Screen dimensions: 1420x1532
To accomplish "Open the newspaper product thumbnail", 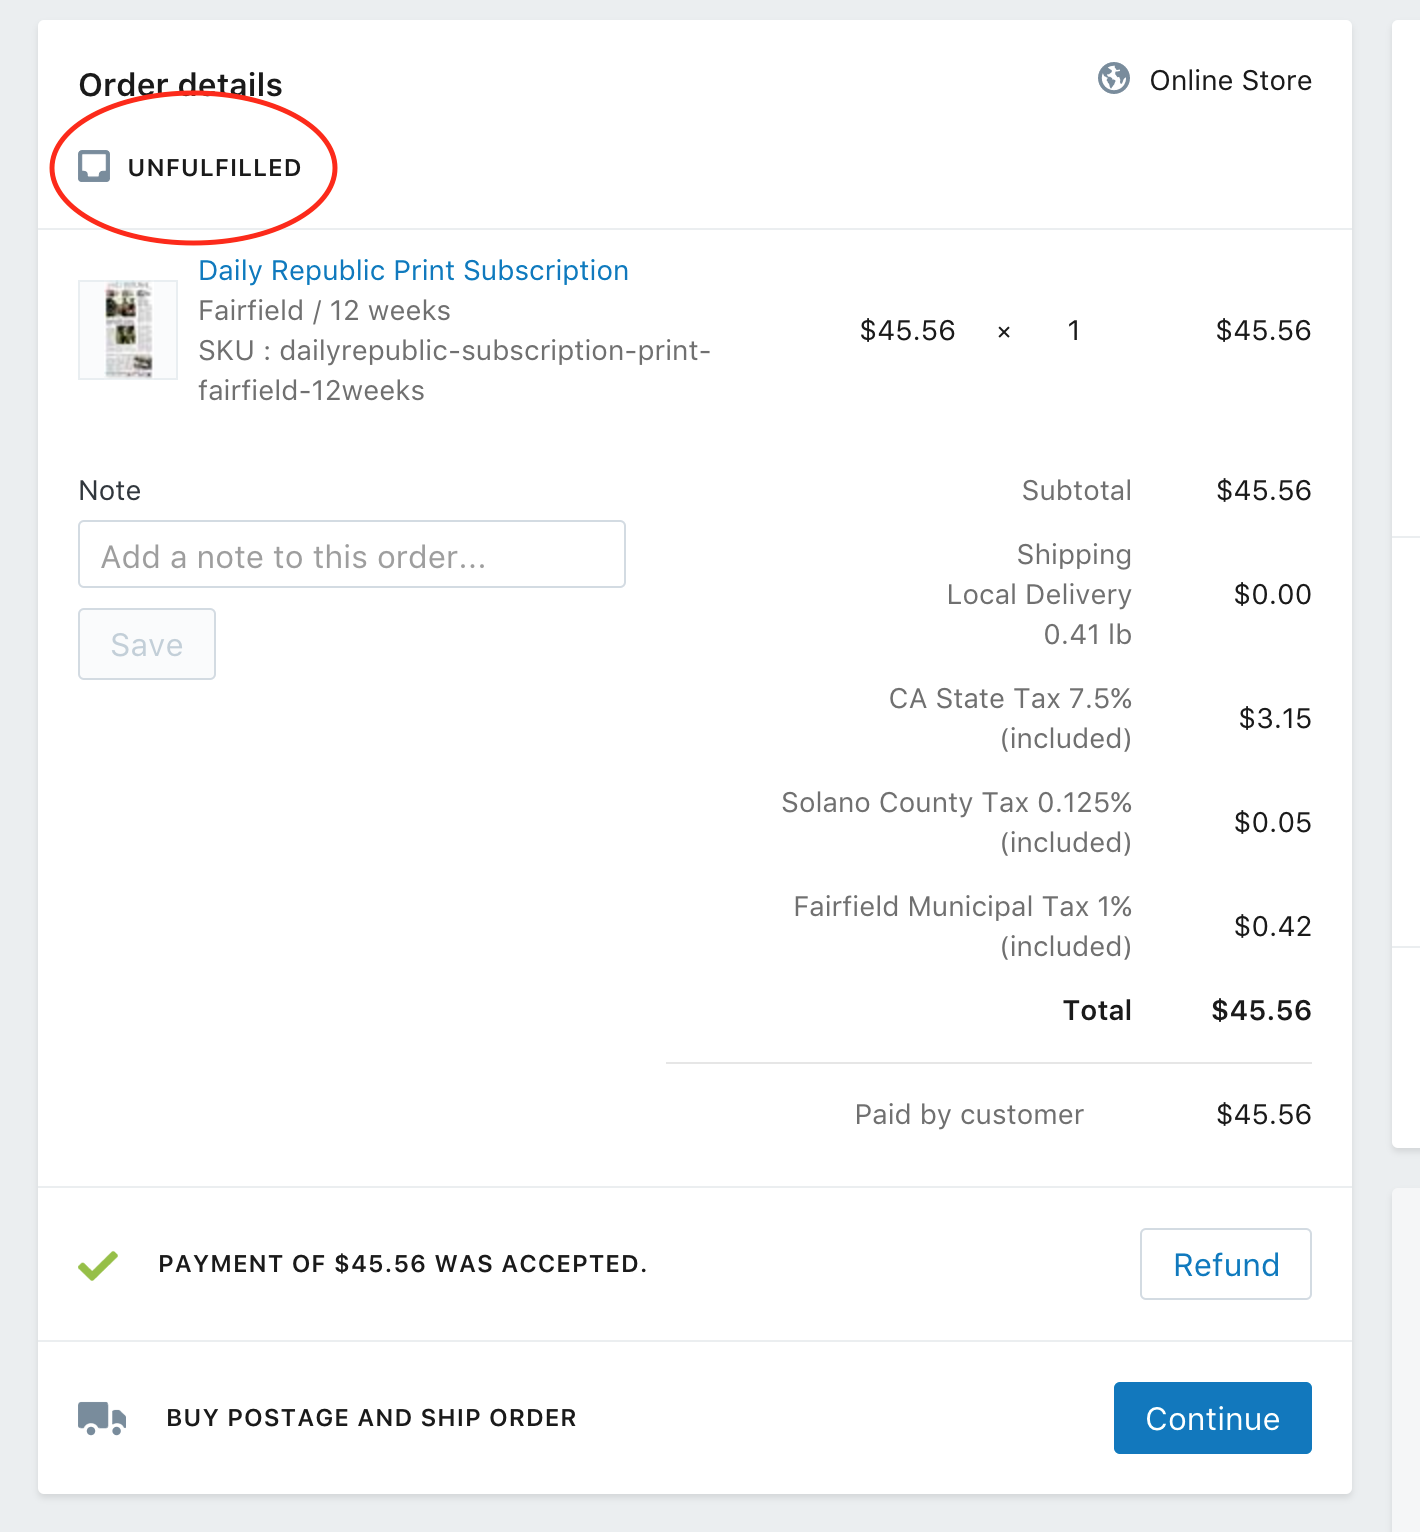I will click(128, 330).
